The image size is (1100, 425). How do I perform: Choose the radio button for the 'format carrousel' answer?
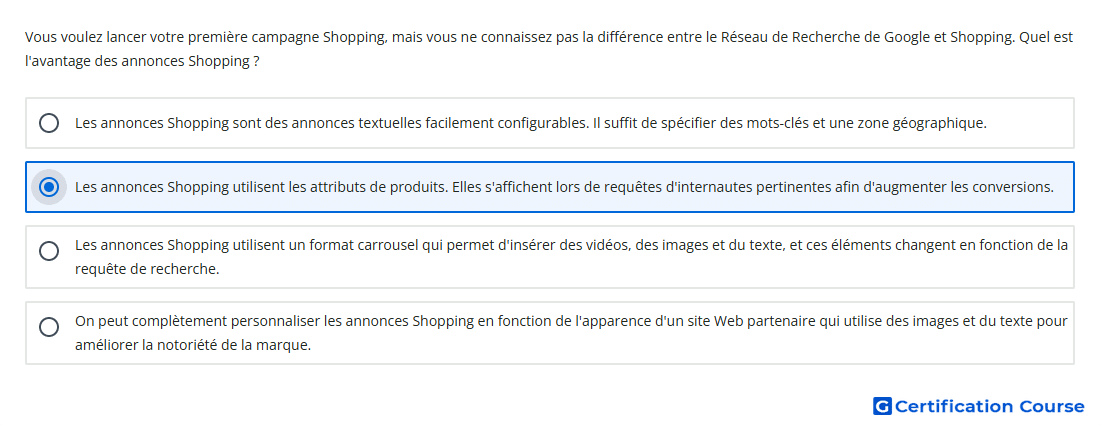pos(49,251)
